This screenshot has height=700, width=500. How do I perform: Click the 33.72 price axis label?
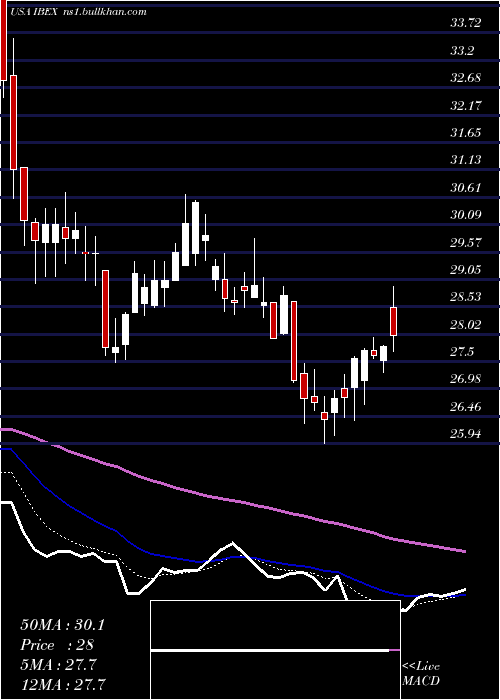[466, 23]
